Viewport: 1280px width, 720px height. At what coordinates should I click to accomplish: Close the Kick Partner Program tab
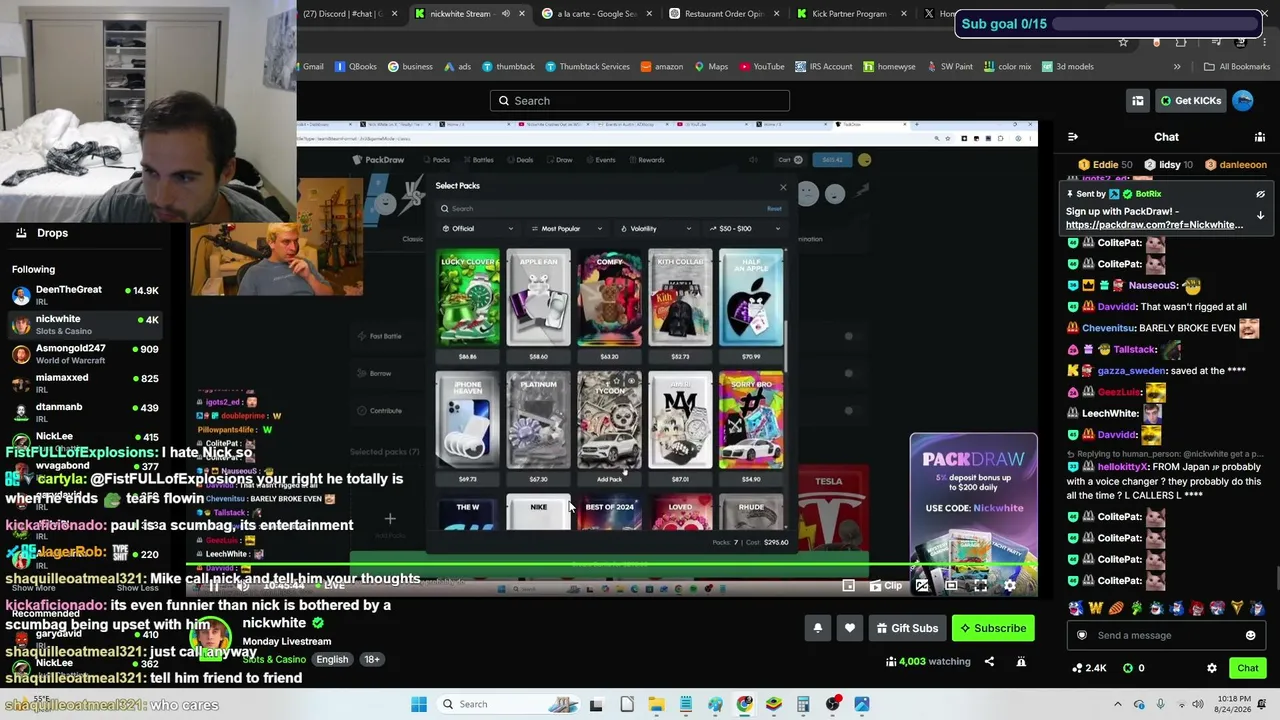click(904, 14)
